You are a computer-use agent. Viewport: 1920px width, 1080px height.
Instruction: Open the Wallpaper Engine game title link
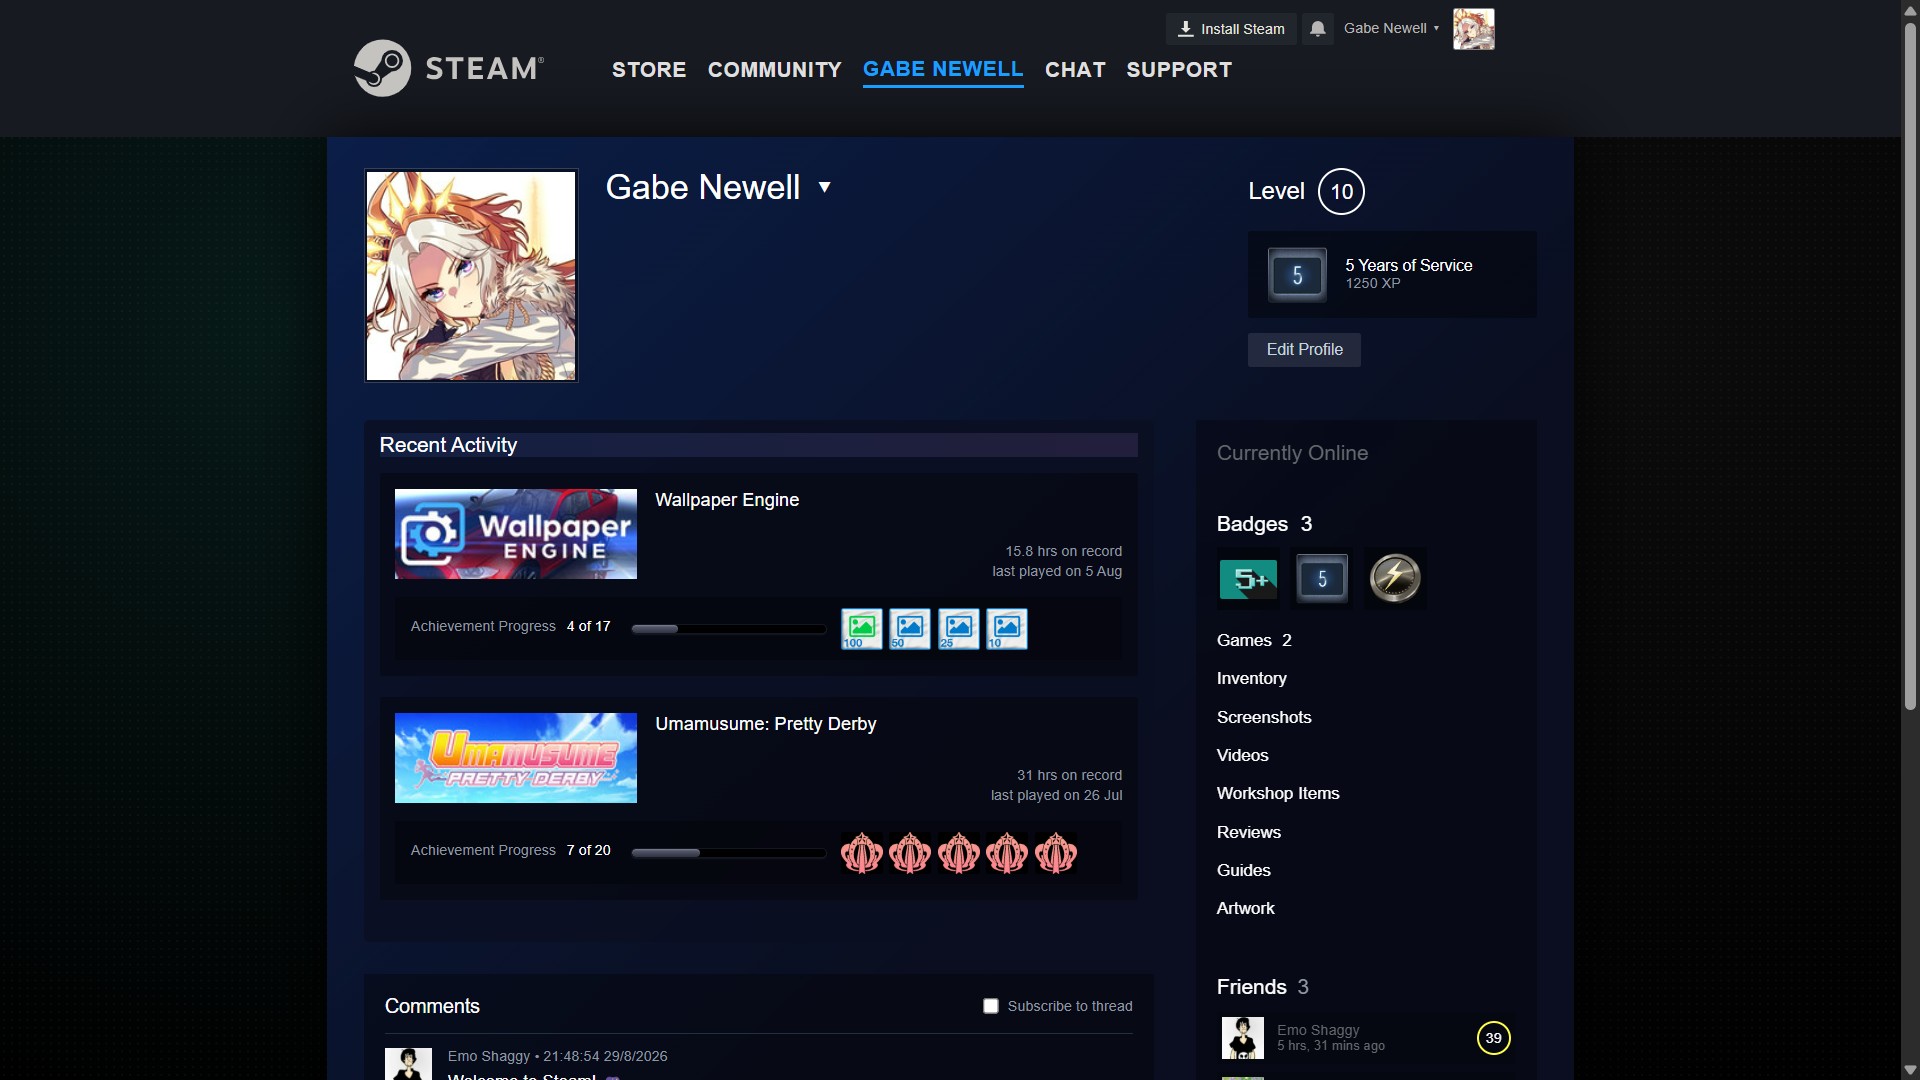click(727, 500)
